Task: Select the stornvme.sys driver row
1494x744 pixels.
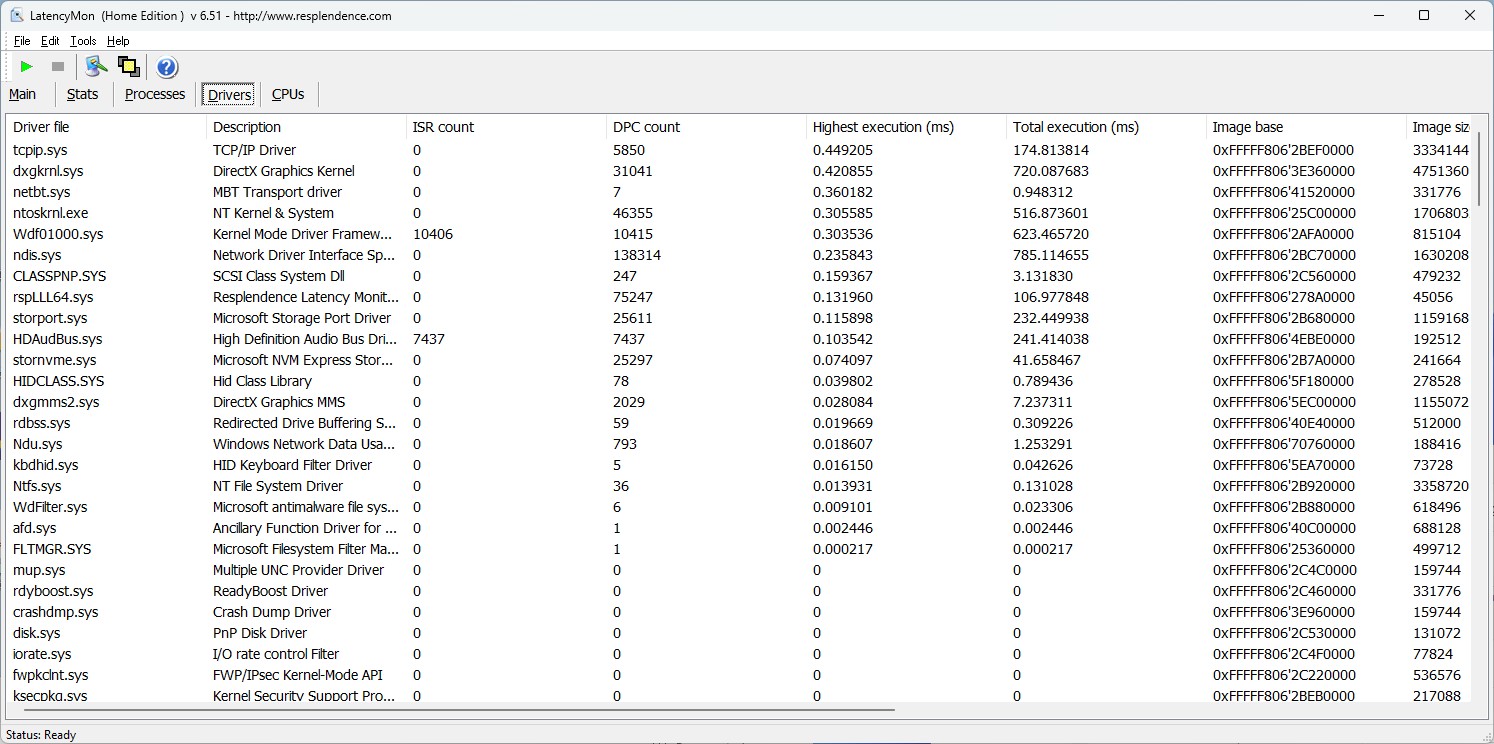Action: (x=739, y=360)
